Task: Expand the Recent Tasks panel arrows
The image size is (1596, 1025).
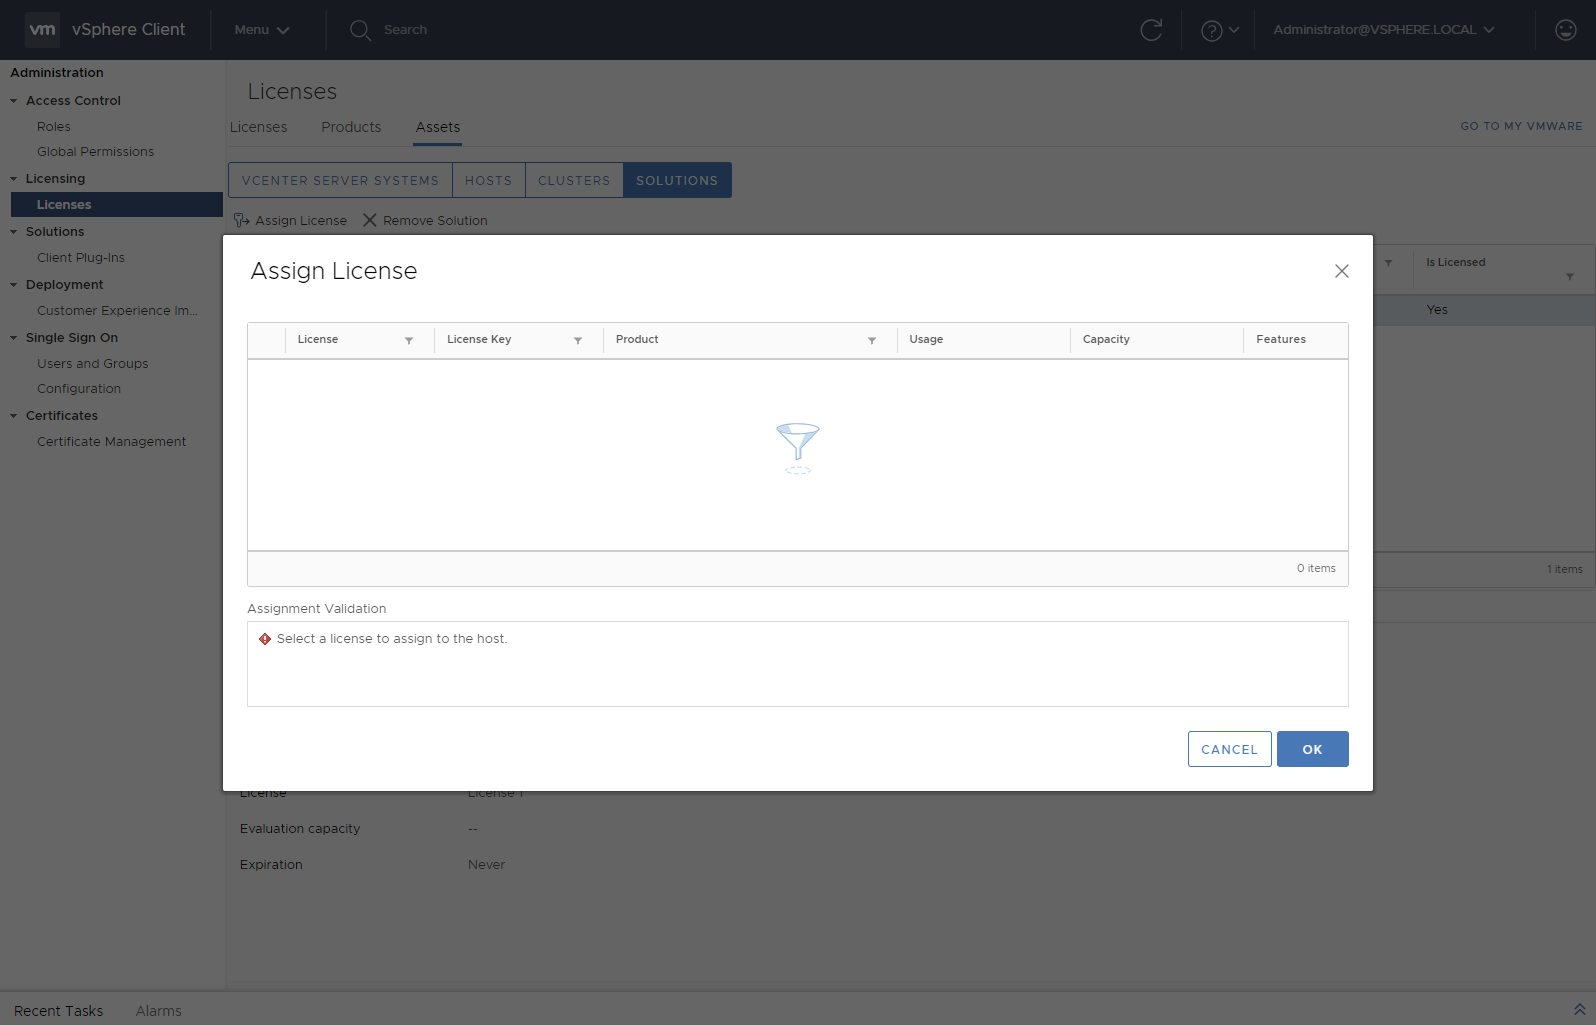Action: 1579,1010
